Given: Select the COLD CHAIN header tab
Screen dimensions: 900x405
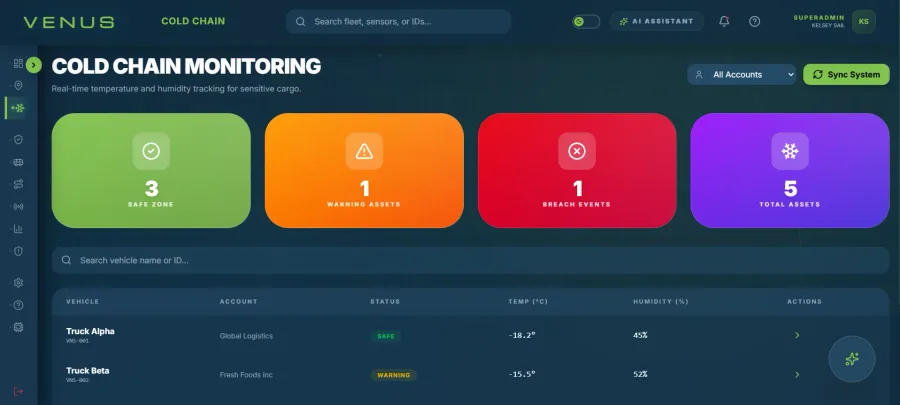Looking at the screenshot, I should click(x=193, y=21).
